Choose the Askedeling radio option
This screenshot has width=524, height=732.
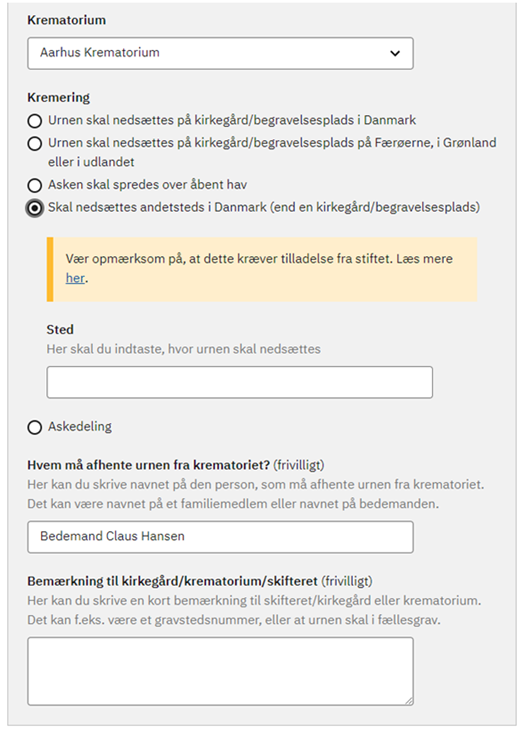tap(35, 427)
